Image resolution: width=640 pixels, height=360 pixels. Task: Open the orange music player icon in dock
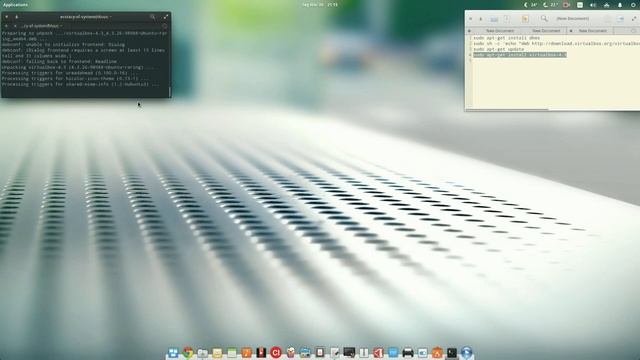[247, 352]
